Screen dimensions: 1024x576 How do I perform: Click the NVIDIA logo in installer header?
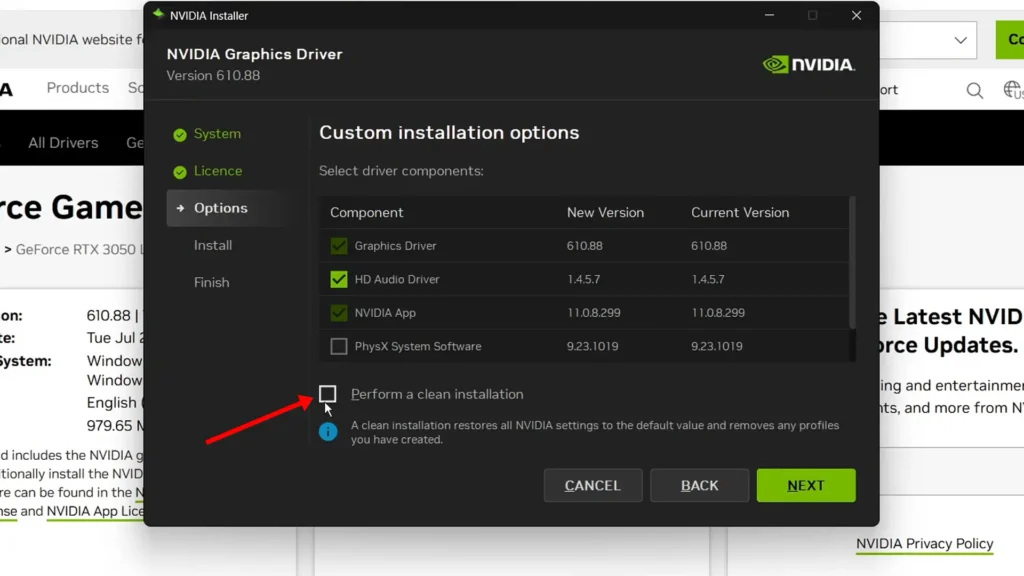pyautogui.click(x=808, y=65)
